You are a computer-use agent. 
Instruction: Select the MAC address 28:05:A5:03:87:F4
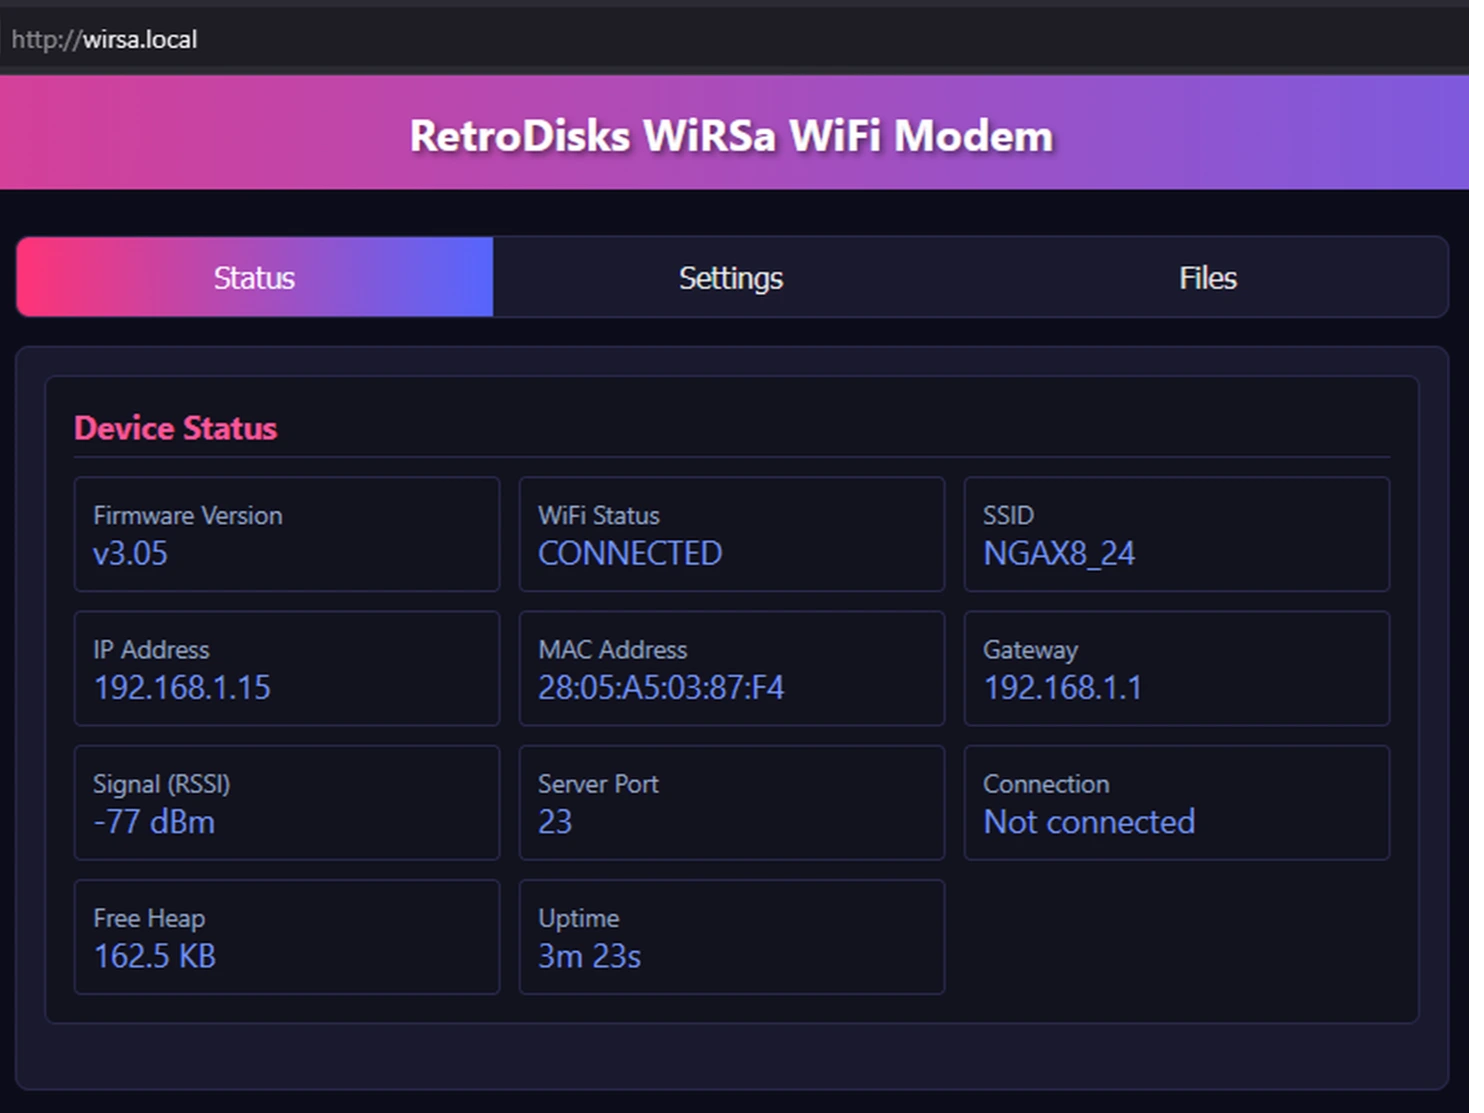pyautogui.click(x=661, y=687)
